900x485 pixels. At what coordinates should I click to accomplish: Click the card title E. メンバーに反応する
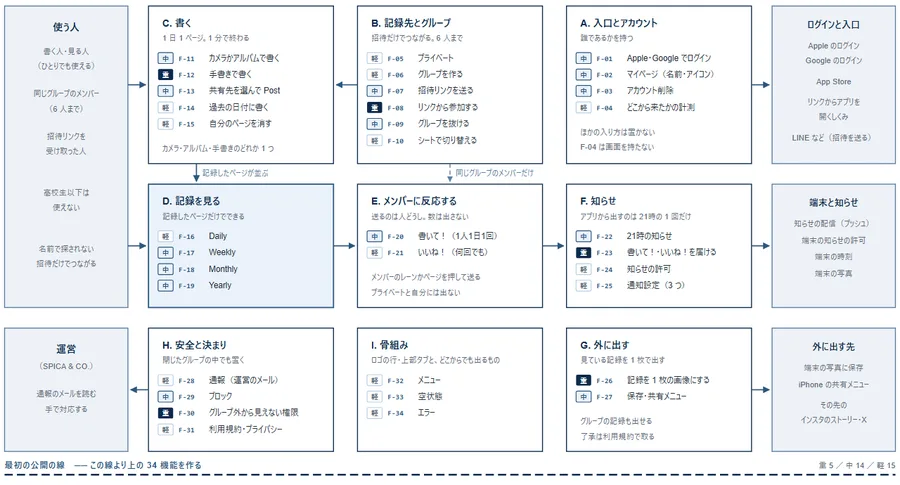coord(414,201)
